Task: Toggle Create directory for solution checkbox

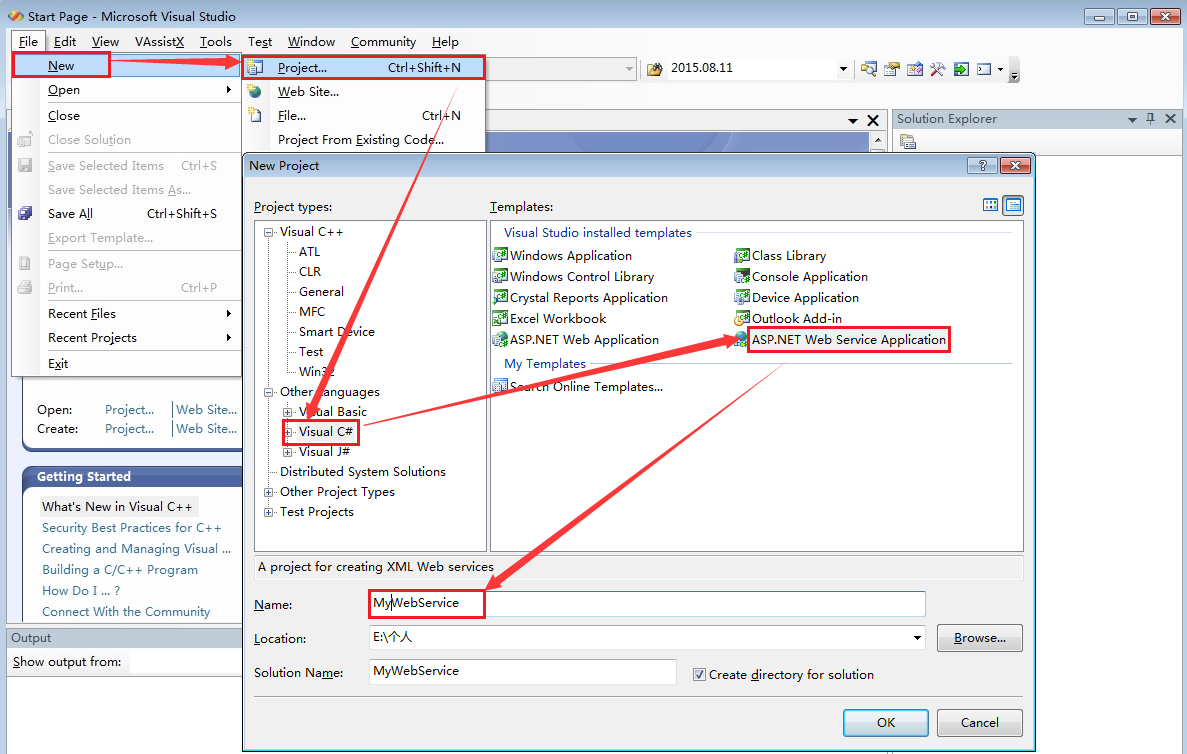Action: tap(699, 675)
